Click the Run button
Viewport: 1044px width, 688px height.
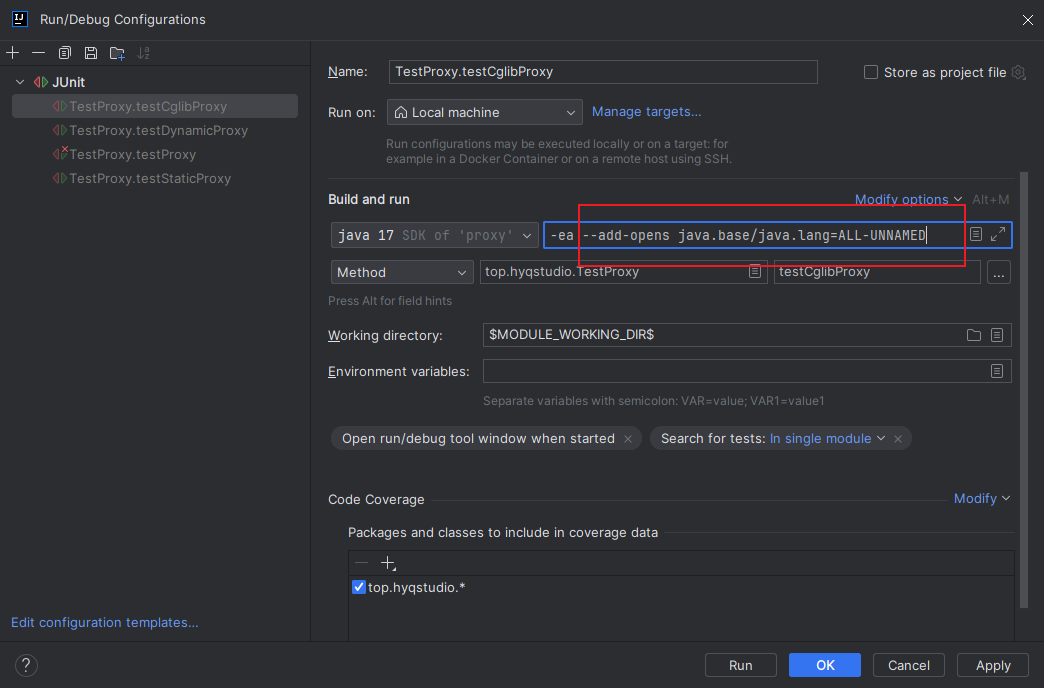pyautogui.click(x=740, y=665)
